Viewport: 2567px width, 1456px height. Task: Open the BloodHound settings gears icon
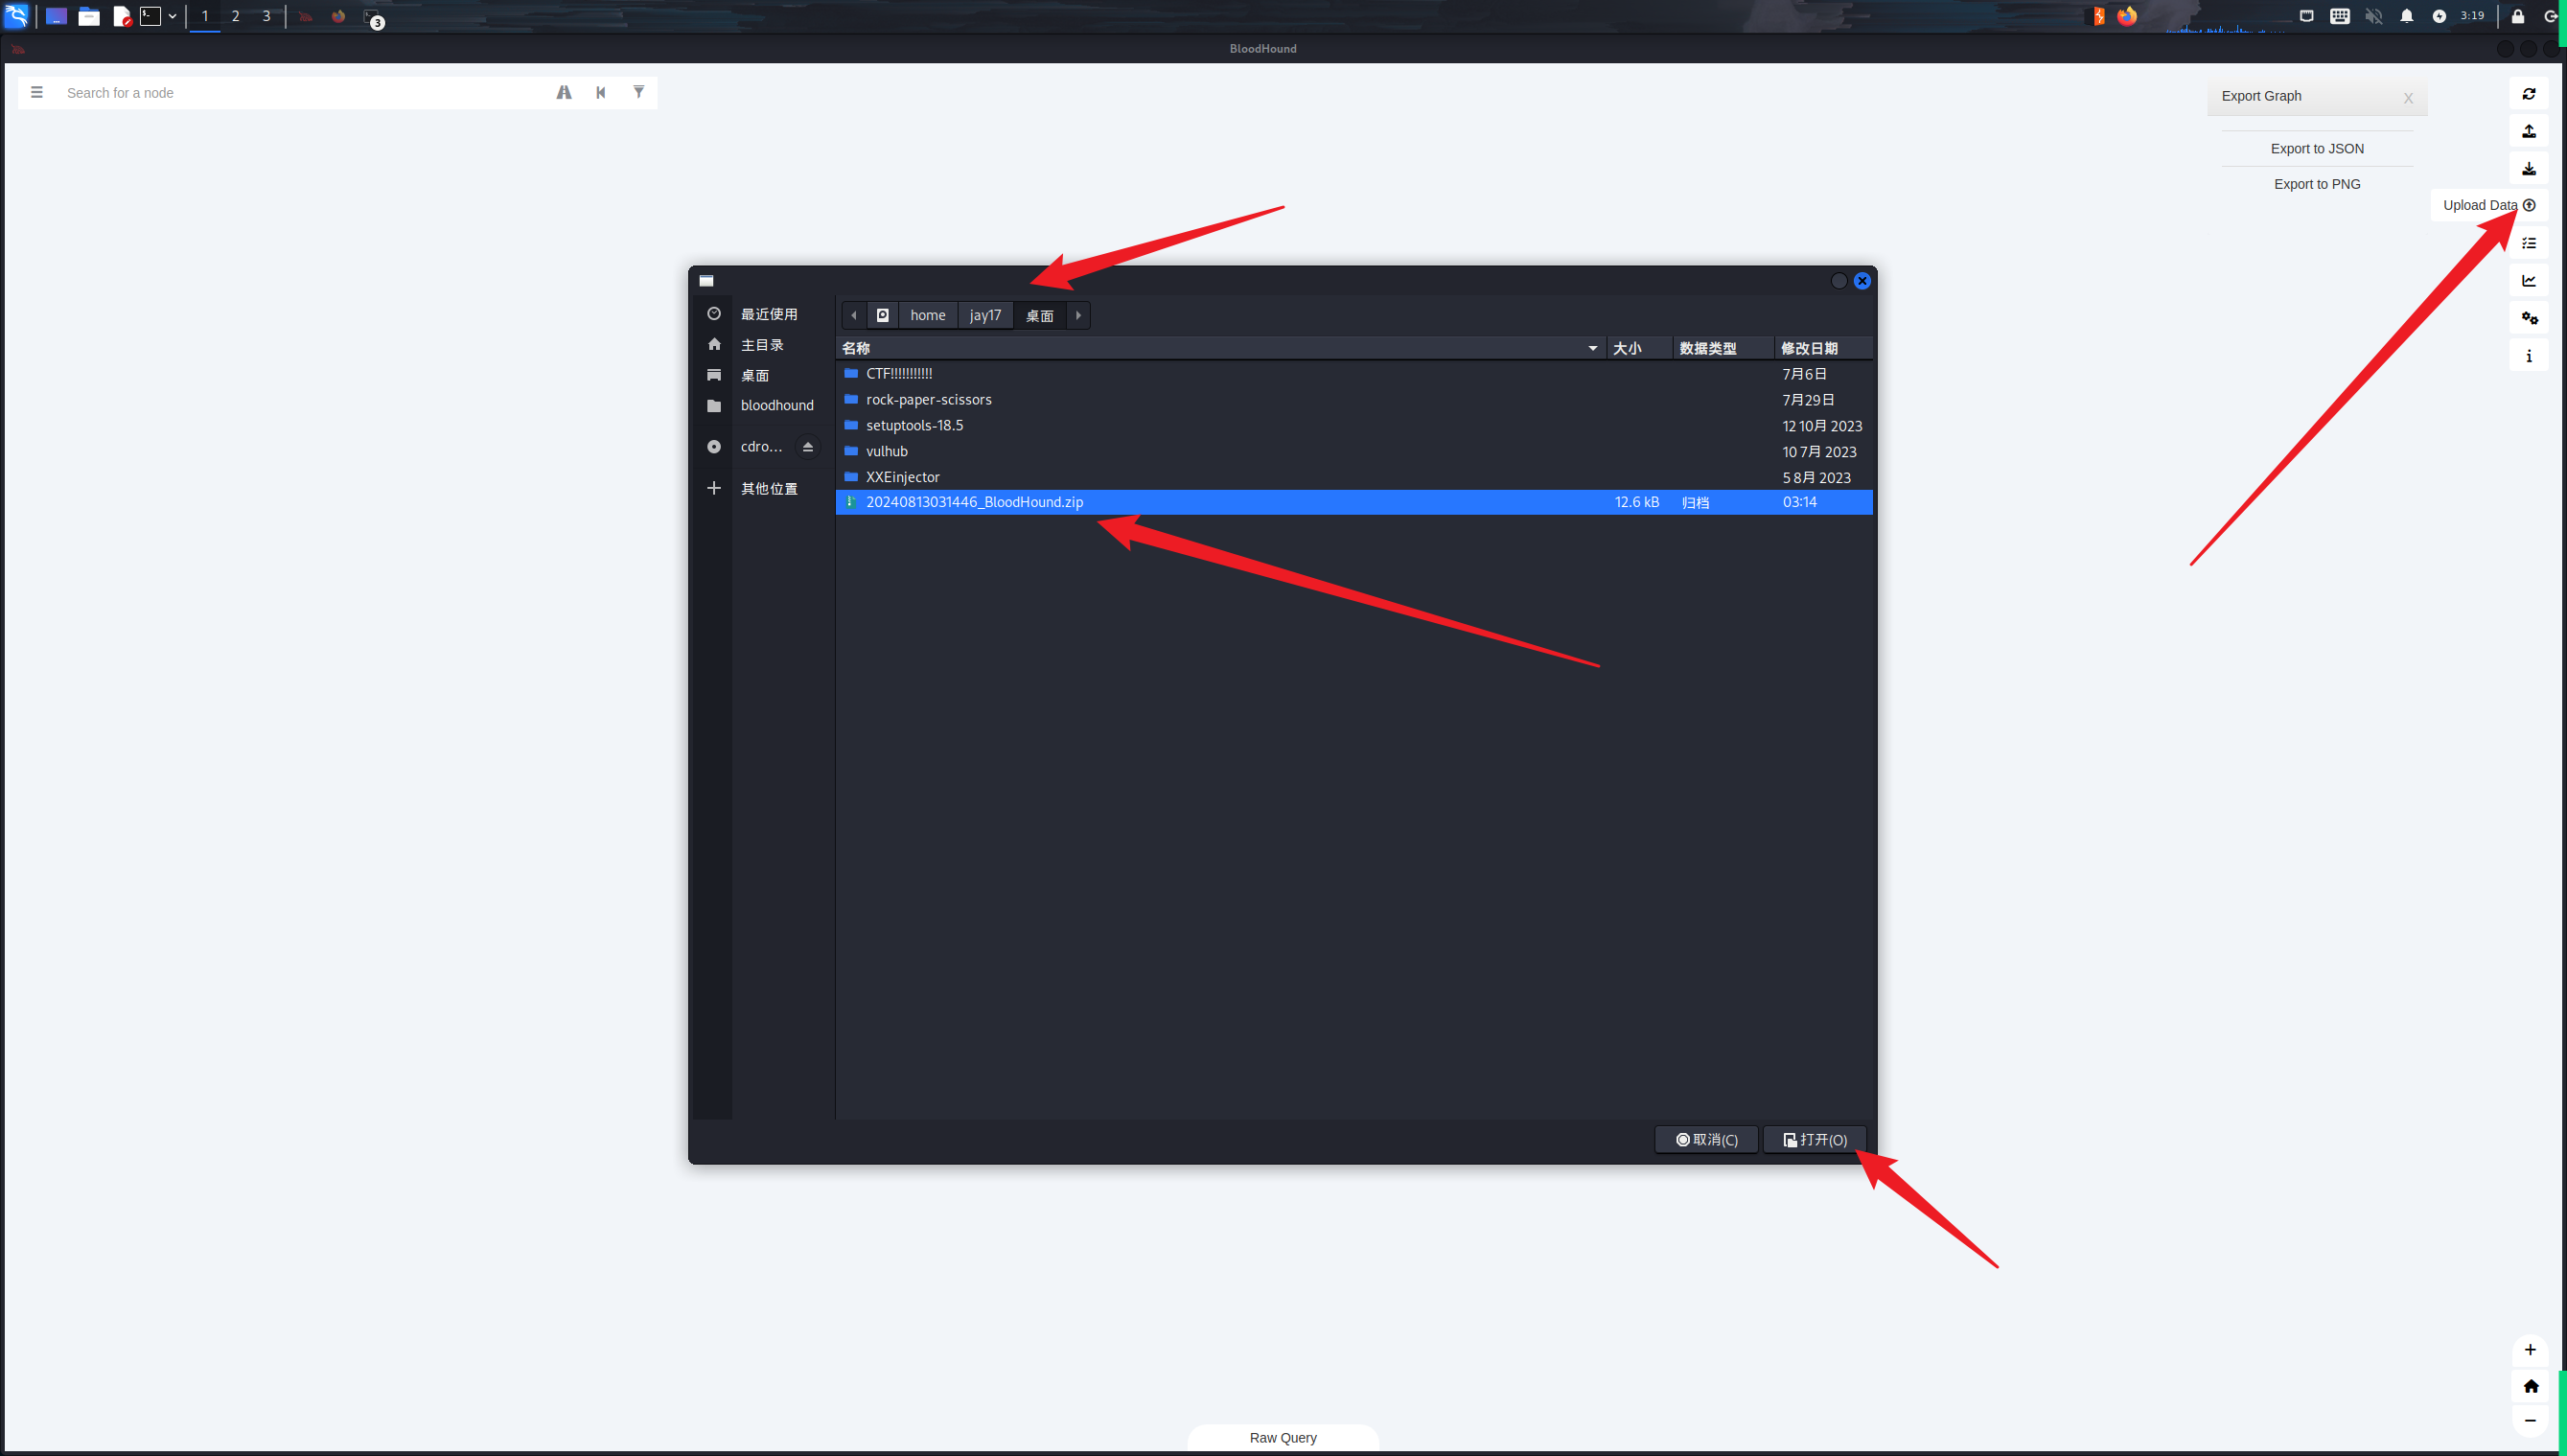click(x=2529, y=318)
